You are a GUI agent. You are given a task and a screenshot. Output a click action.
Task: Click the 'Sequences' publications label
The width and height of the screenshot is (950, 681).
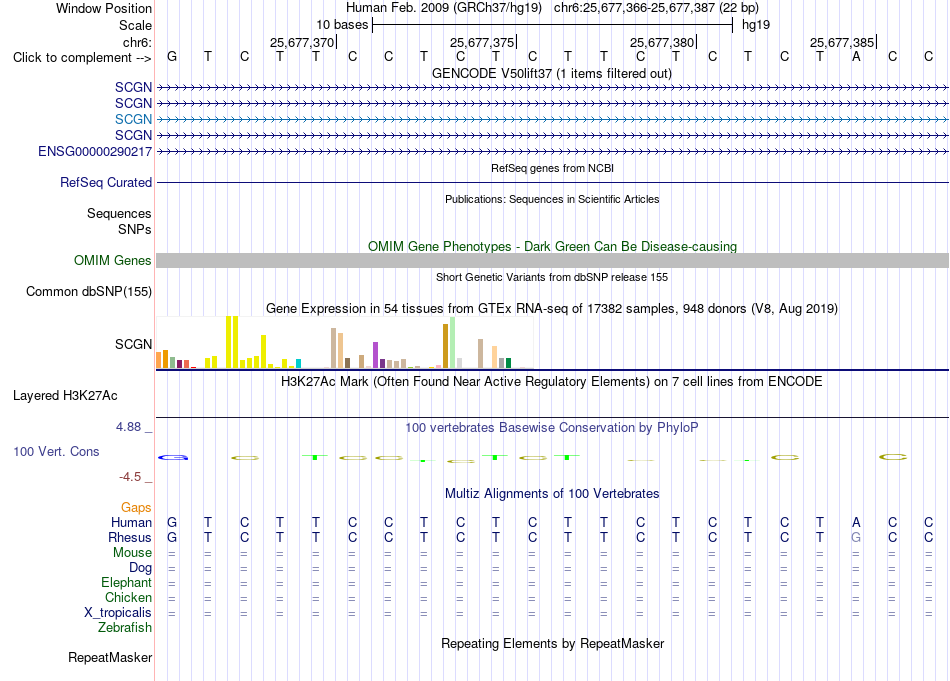(119, 213)
